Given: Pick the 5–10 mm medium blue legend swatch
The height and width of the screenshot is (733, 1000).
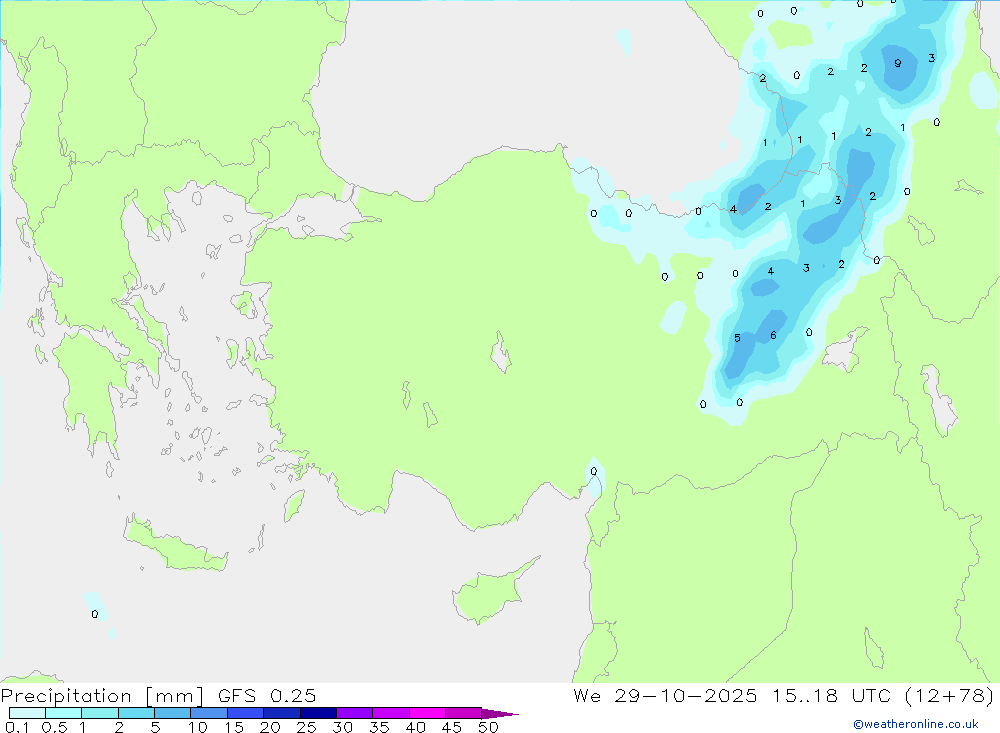Looking at the screenshot, I should click(173, 713).
